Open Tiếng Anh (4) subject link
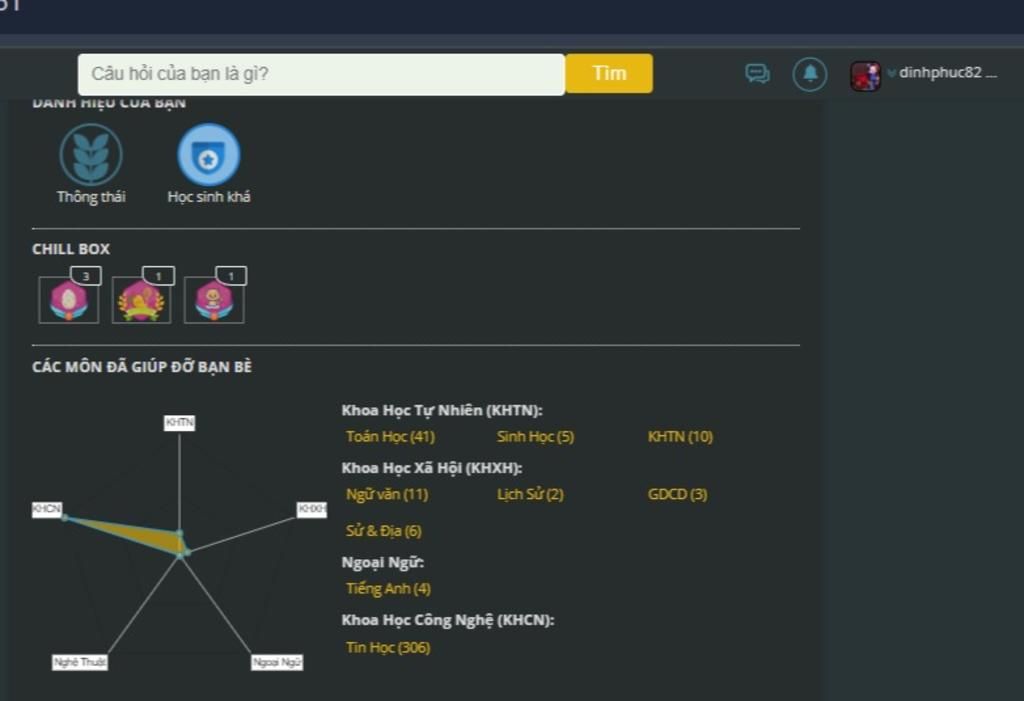Viewport: 1024px width, 701px height. point(389,589)
